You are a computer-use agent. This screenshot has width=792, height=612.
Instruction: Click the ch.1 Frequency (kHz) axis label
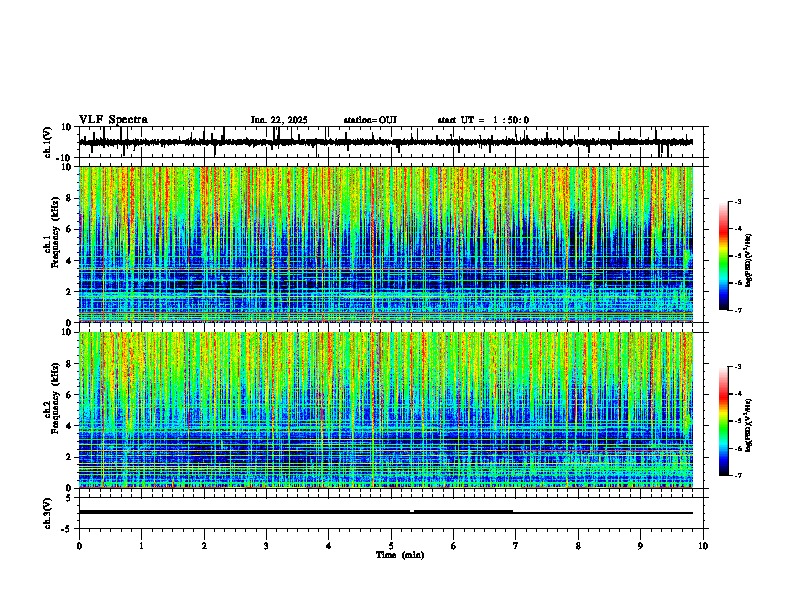[55, 233]
